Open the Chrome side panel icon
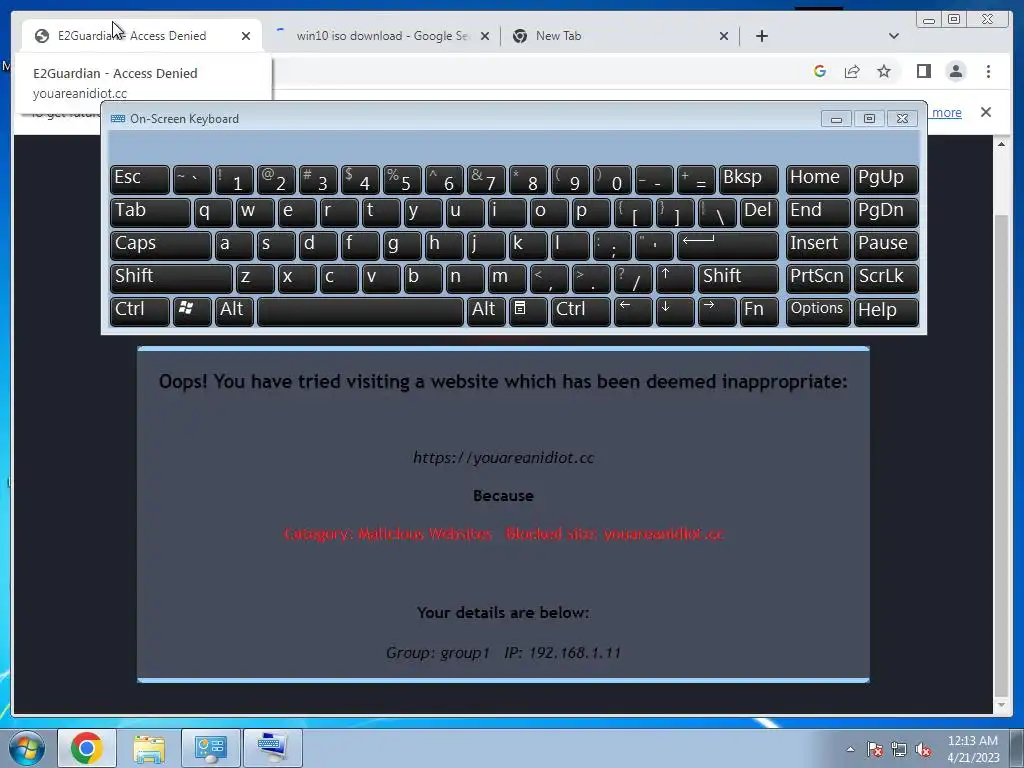The width and height of the screenshot is (1024, 768). [x=923, y=71]
